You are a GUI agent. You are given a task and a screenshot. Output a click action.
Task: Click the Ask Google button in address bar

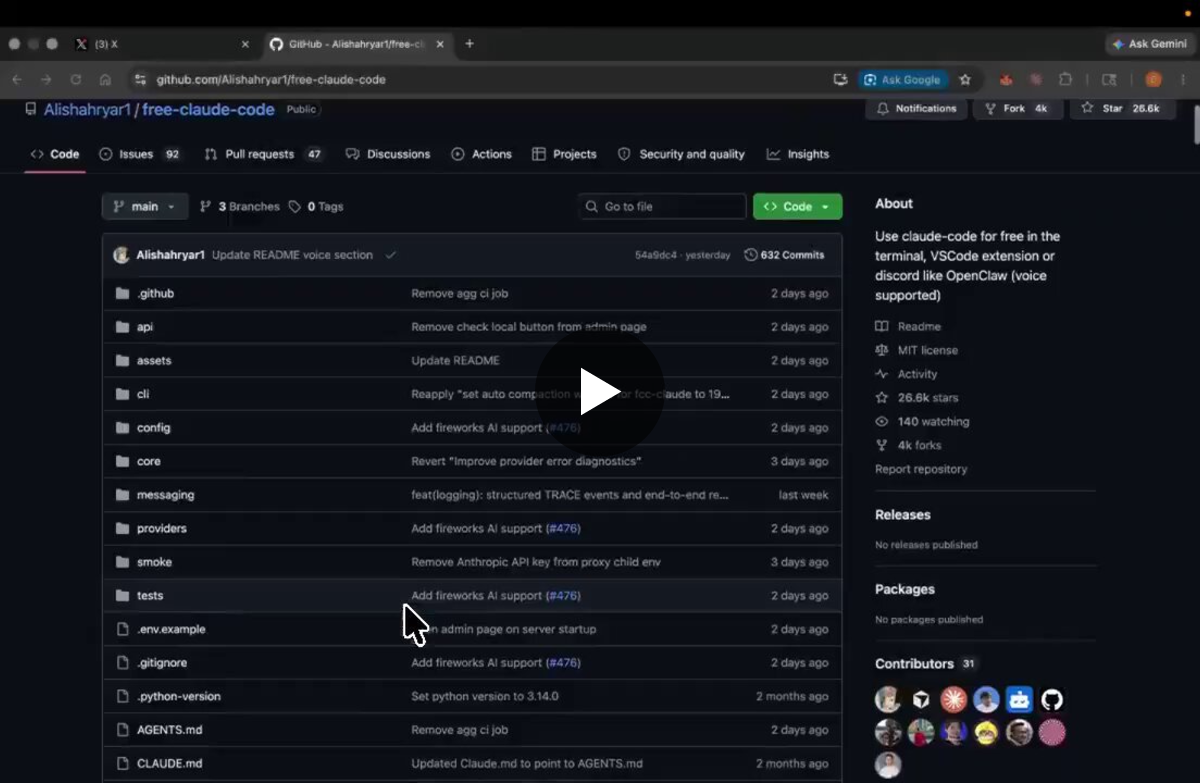point(902,79)
